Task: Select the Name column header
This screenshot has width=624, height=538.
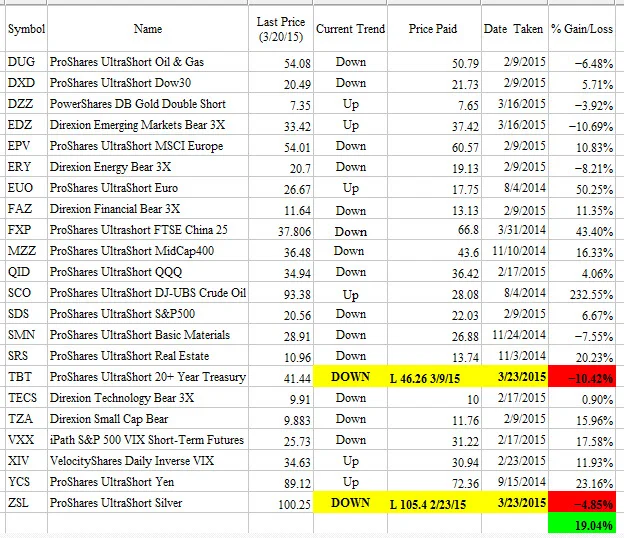Action: [148, 29]
